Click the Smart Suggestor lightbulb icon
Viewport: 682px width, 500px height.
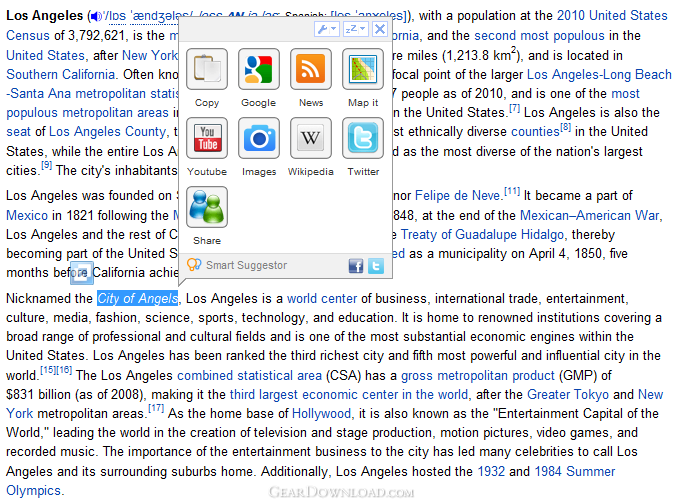[194, 264]
